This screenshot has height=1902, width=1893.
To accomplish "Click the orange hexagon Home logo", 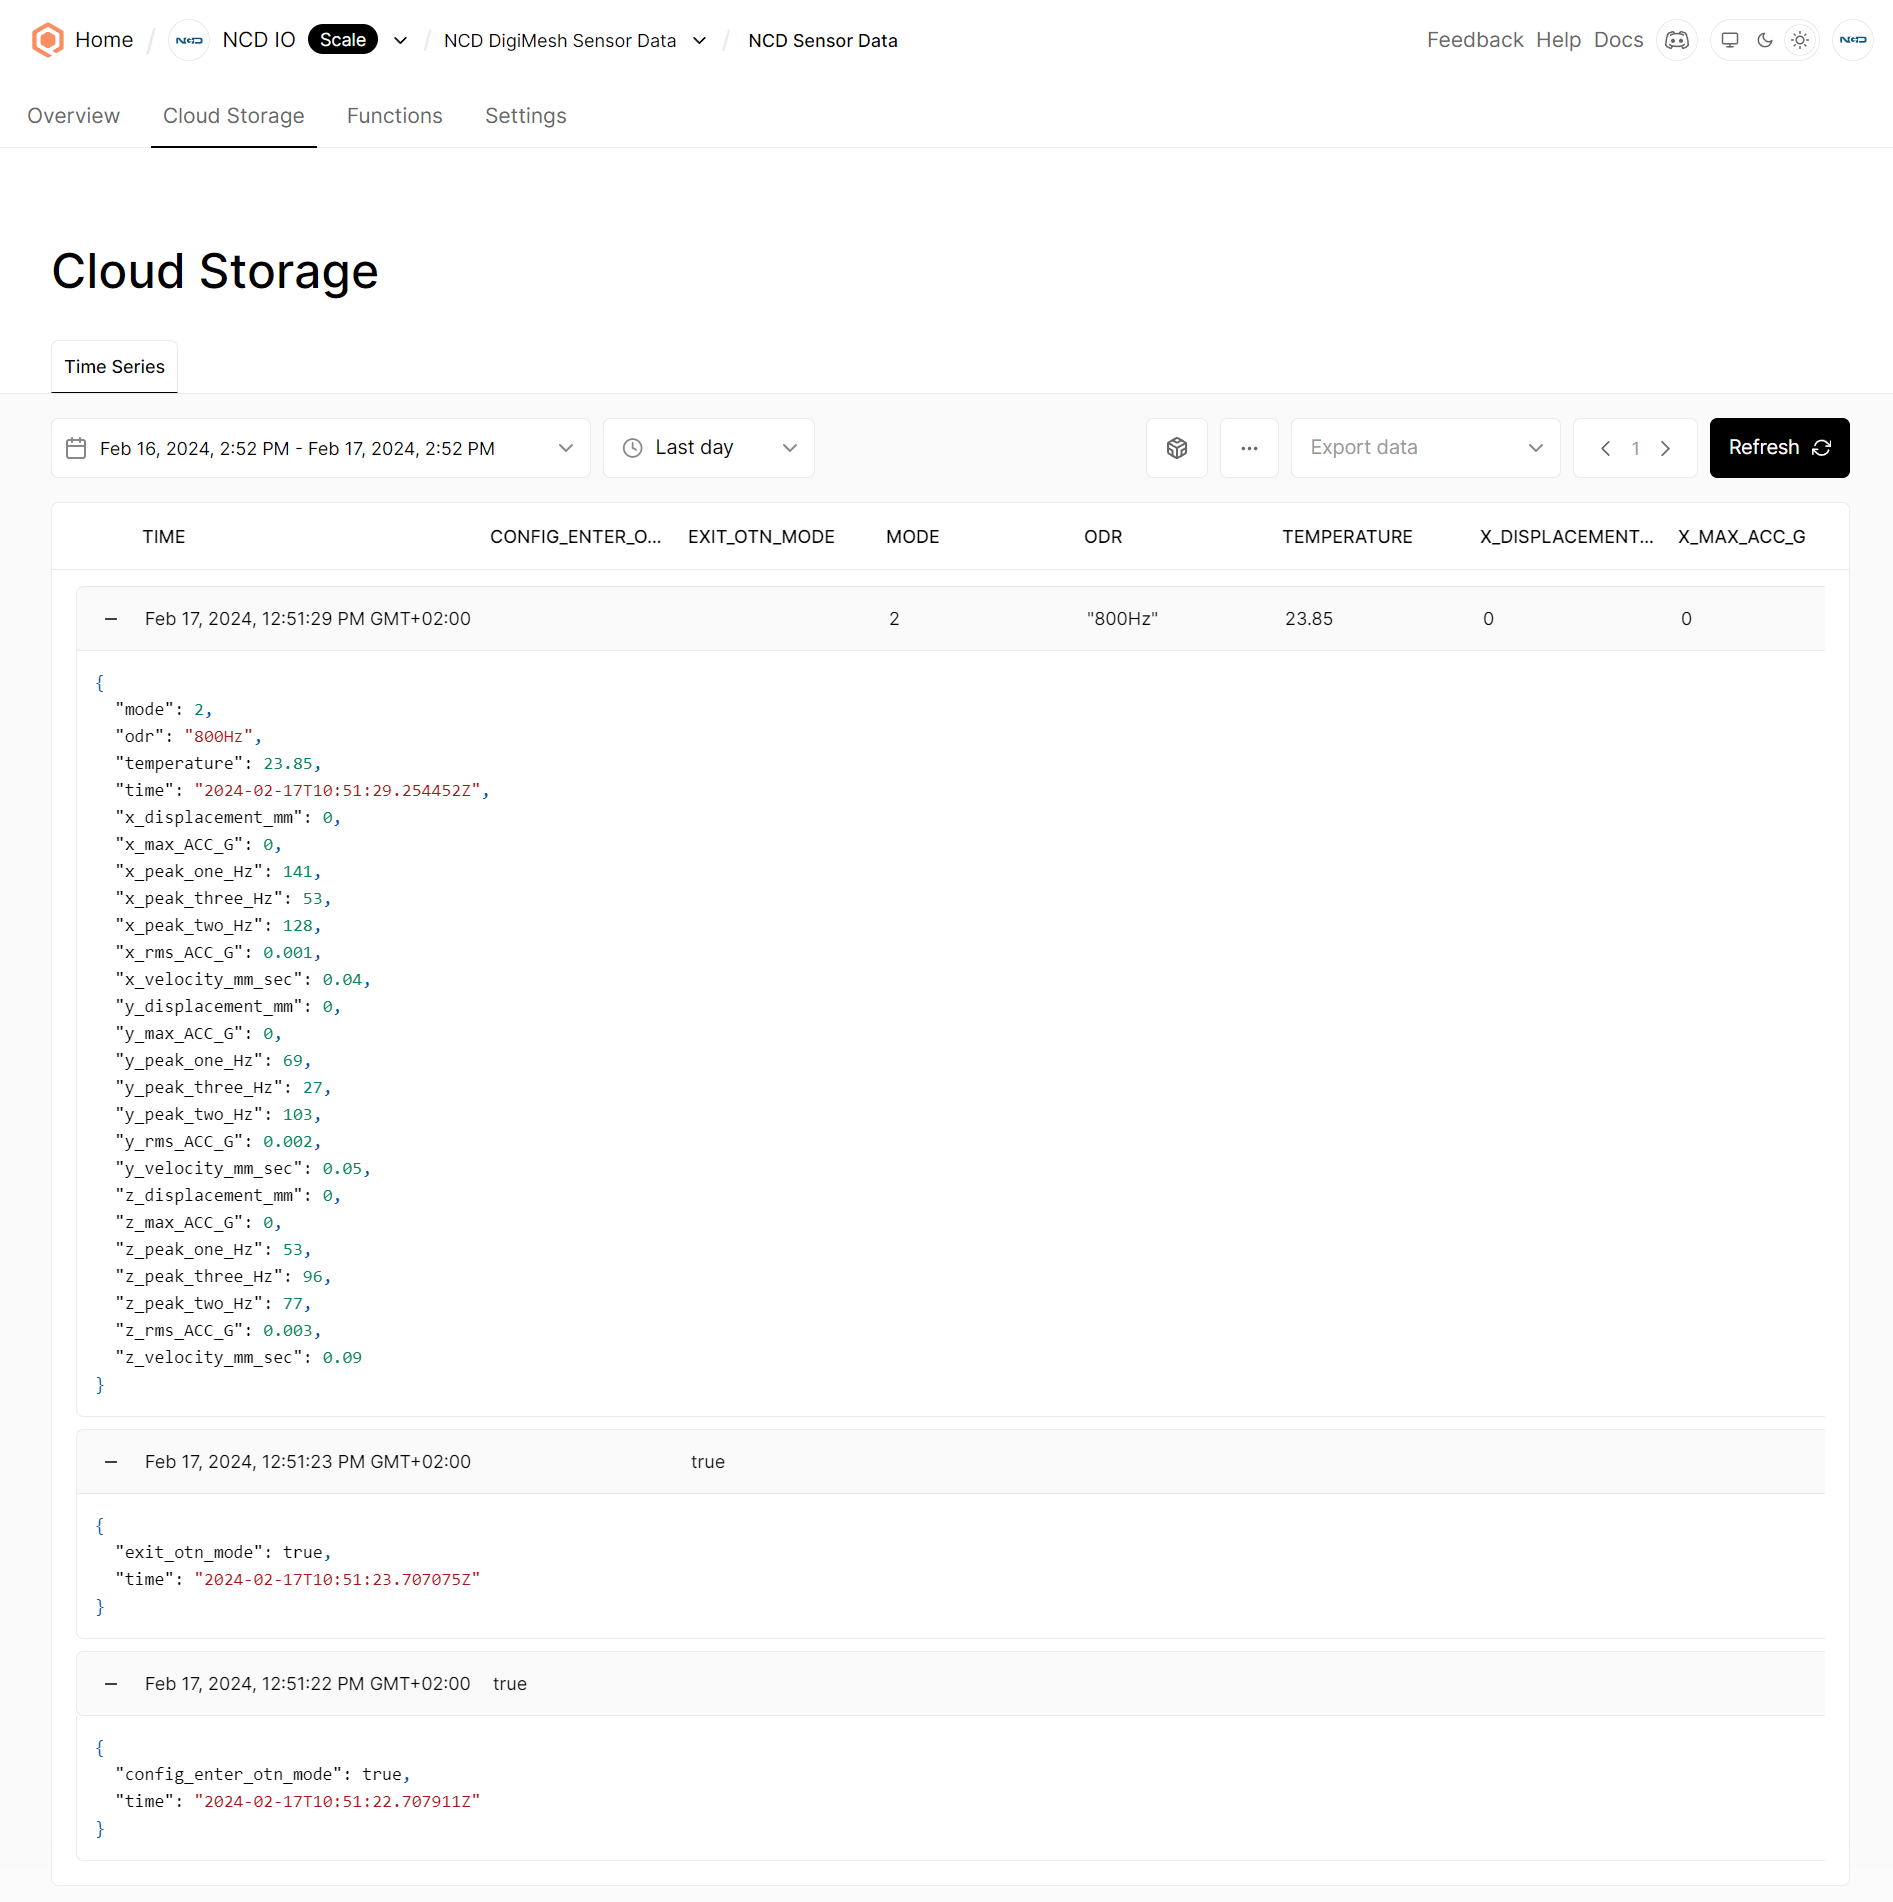I will click(47, 40).
